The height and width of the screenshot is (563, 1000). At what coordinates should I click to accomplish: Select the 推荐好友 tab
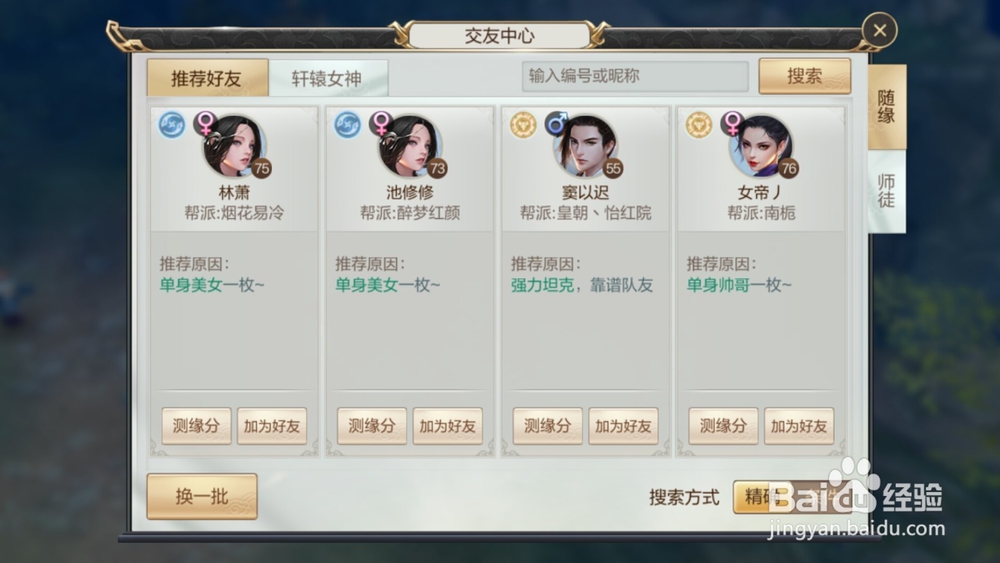click(x=207, y=78)
